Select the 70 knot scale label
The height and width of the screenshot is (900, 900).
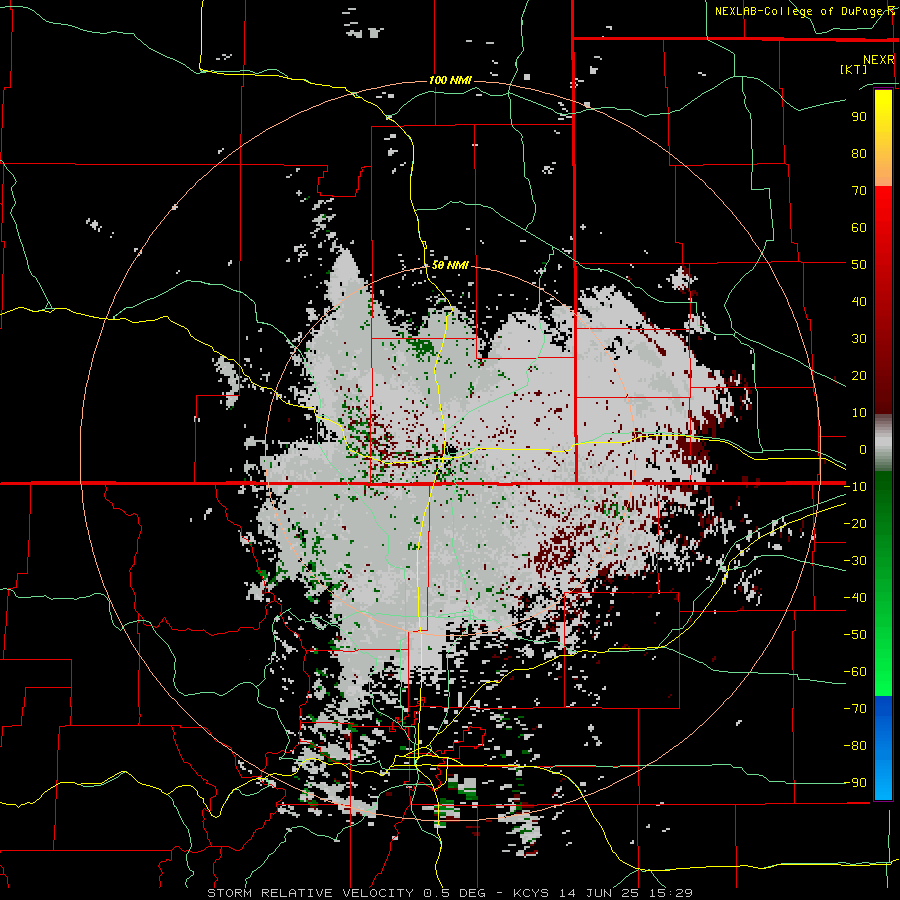tap(859, 191)
